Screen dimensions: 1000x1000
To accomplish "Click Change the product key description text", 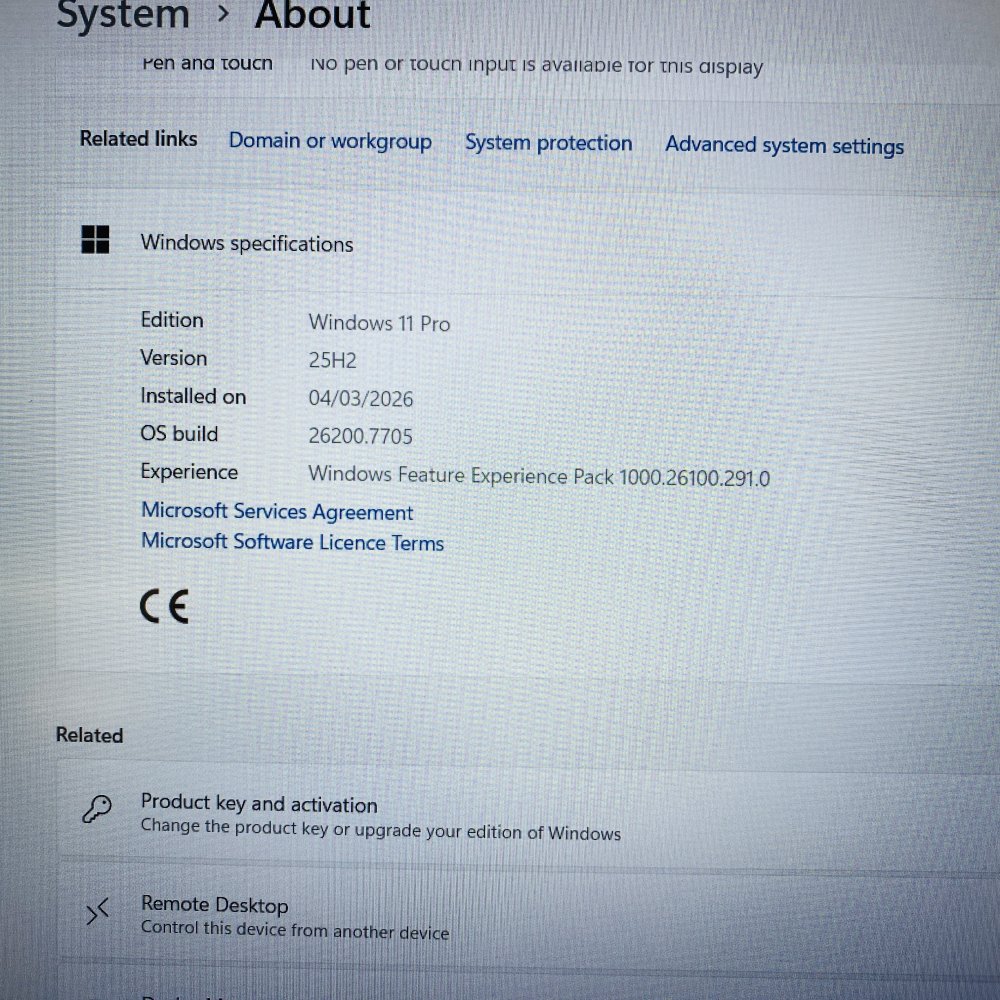I will click(x=381, y=830).
